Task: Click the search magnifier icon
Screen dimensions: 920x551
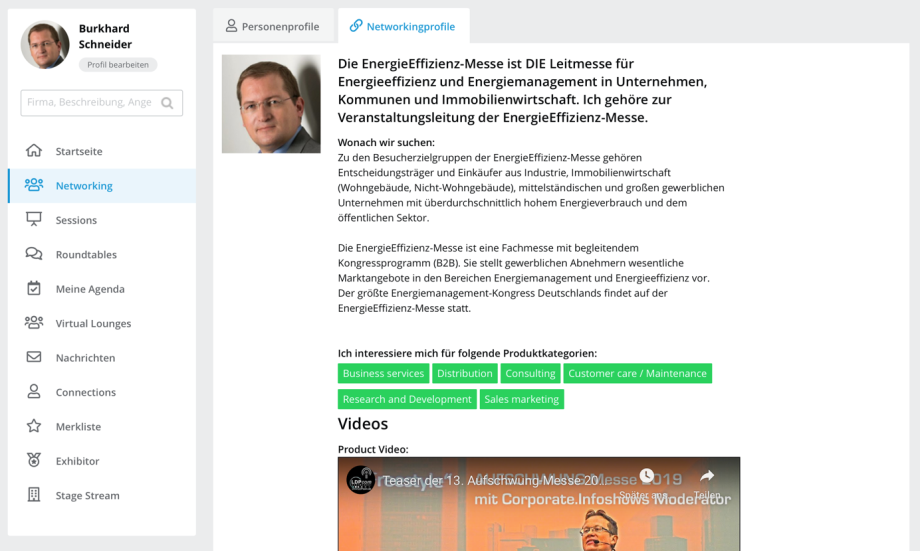Action: [167, 103]
